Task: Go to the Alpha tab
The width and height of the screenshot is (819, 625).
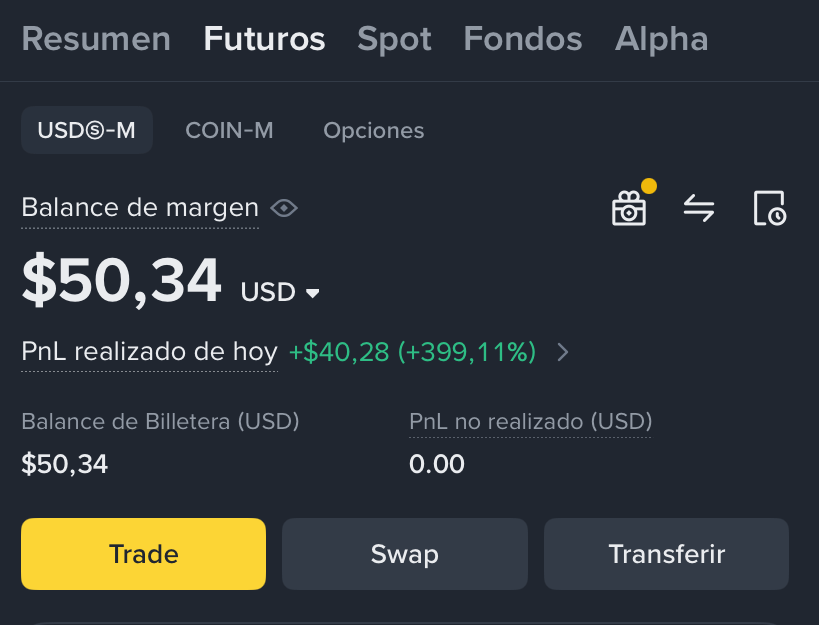Action: 661,39
